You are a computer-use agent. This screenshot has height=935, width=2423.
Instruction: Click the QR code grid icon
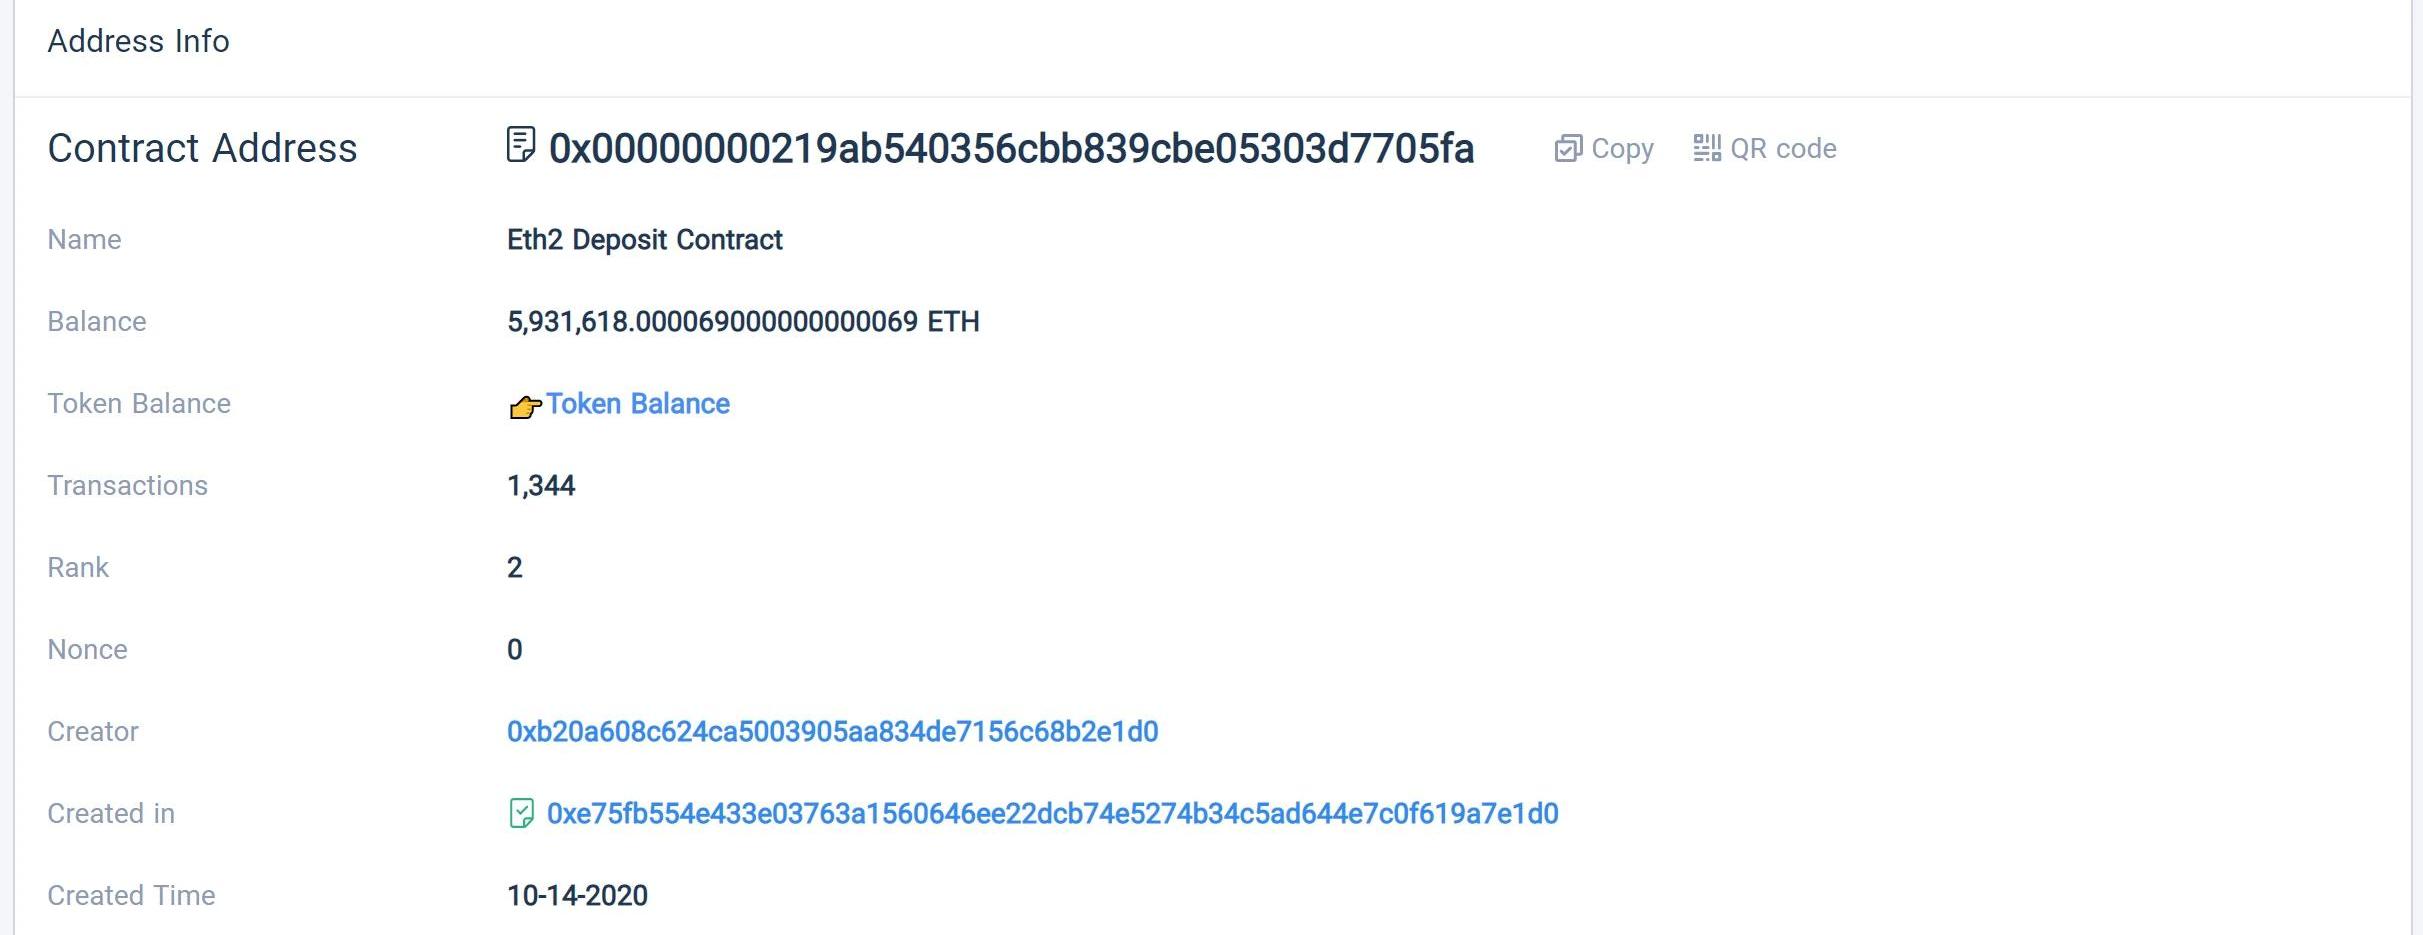click(x=1707, y=148)
